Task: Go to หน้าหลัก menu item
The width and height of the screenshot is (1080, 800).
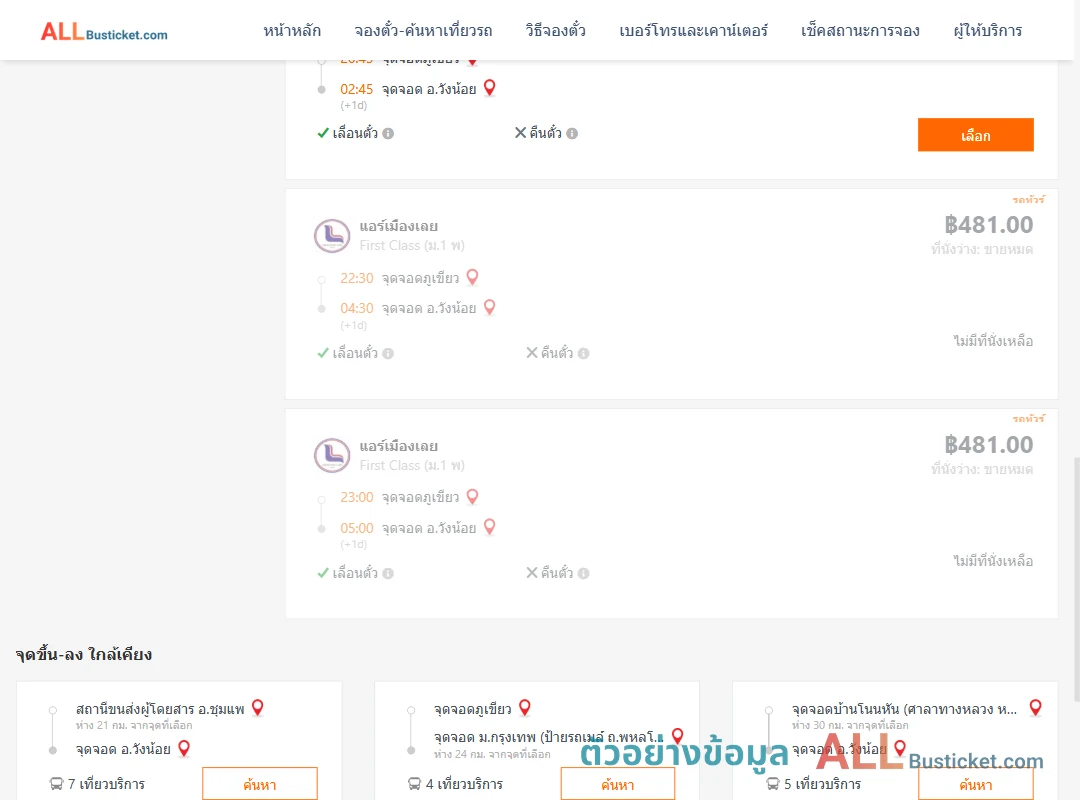Action: coord(292,31)
